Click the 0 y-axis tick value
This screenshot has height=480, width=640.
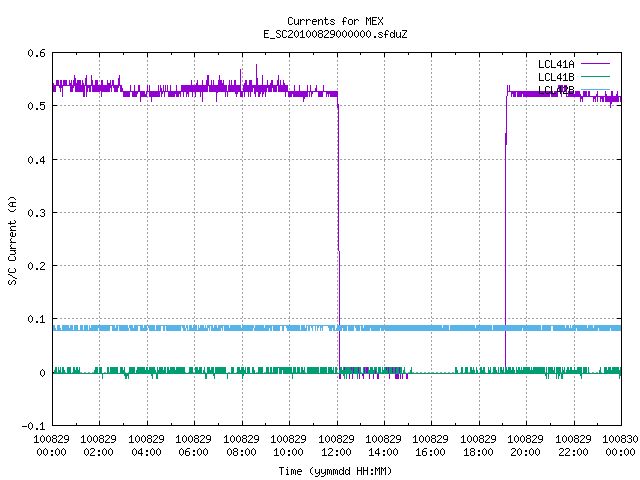(42, 373)
